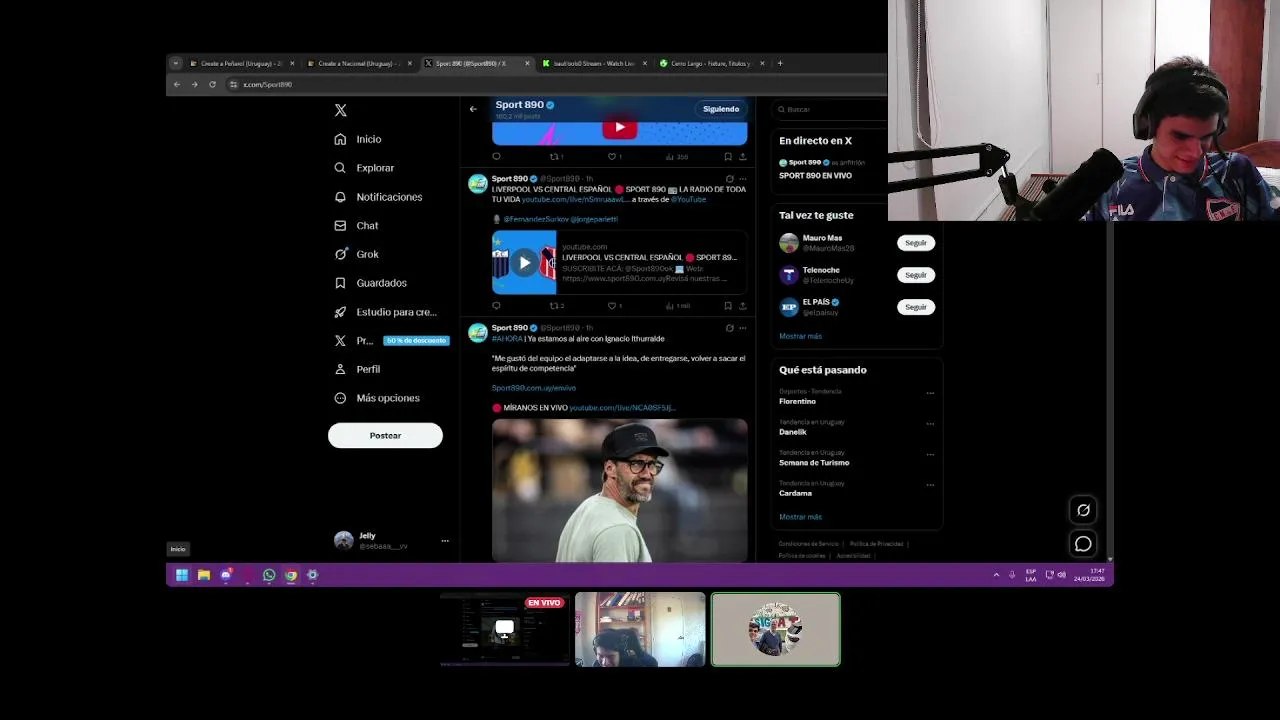
Task: Open Windows Start button
Action: pyautogui.click(x=182, y=575)
